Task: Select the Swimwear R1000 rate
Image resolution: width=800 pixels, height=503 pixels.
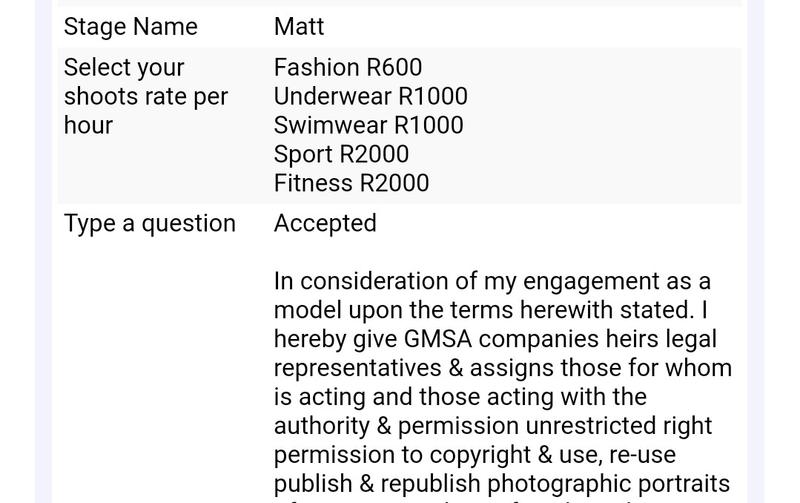Action: (368, 125)
